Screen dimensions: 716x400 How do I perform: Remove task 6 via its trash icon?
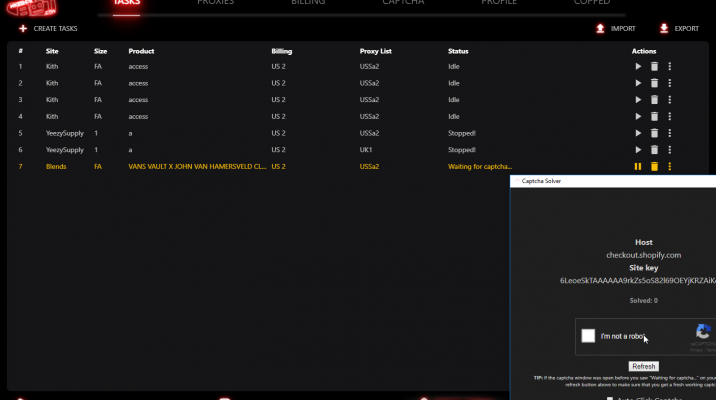pos(654,150)
